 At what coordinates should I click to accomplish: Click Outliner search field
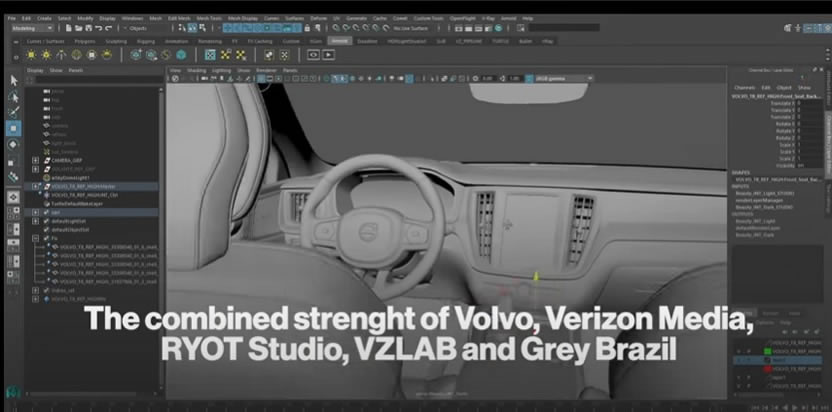coord(98,79)
